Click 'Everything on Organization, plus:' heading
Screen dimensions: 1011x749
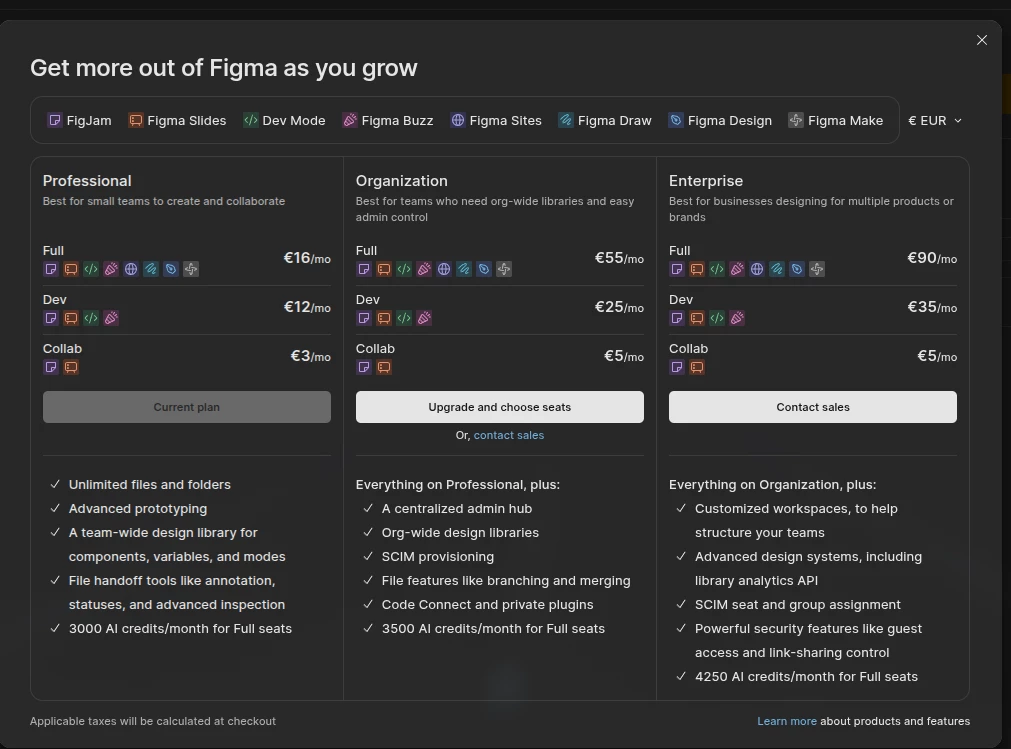pos(772,485)
